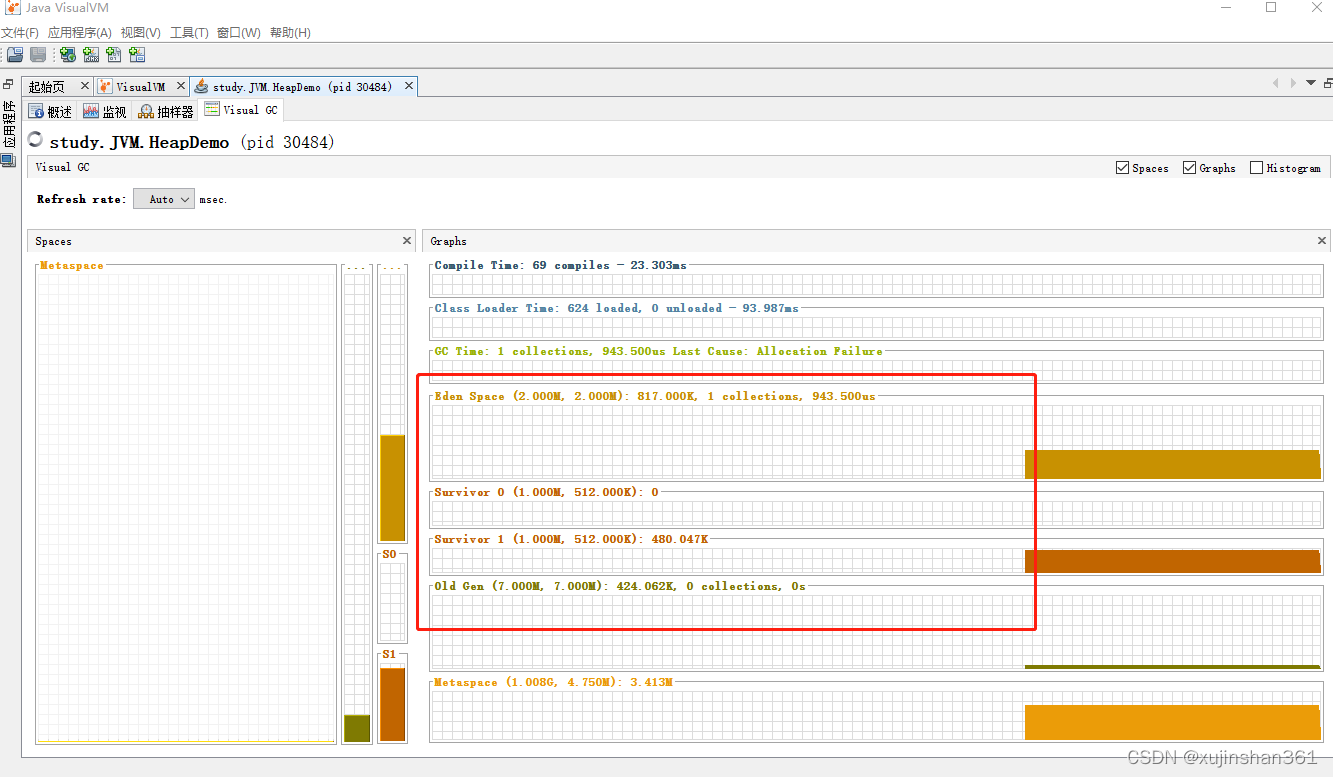Close the Spaces panel
This screenshot has height=777, width=1333.
coord(407,241)
